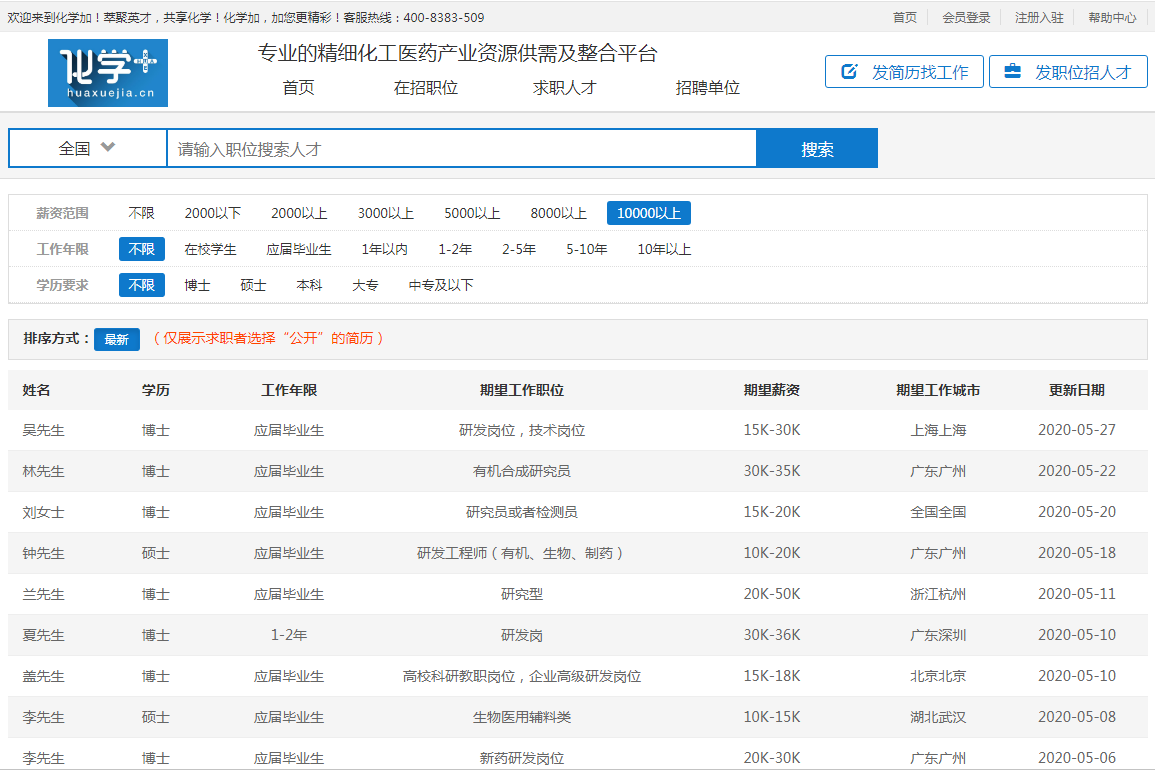Image resolution: width=1155 pixels, height=771 pixels.
Task: Open 帮助中心 from the top bar
Action: click(1112, 17)
